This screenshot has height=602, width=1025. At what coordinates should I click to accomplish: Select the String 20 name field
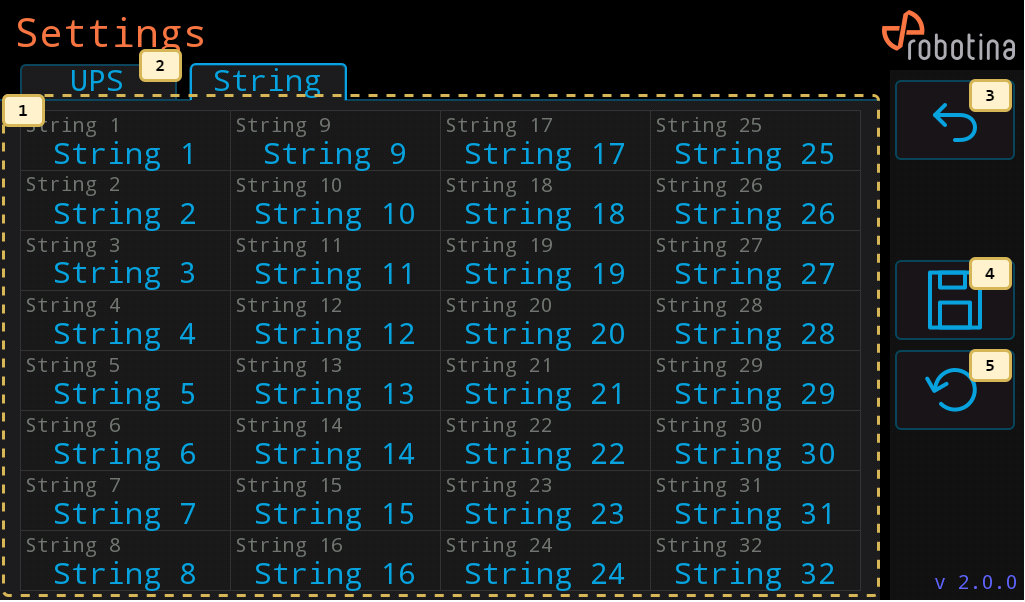pyautogui.click(x=545, y=321)
